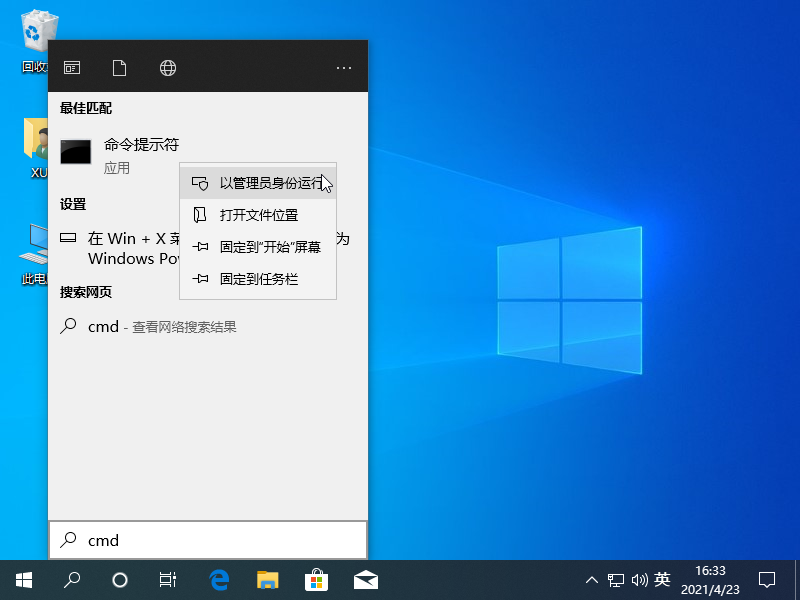Launch Microsoft Edge from taskbar

[x=219, y=579]
